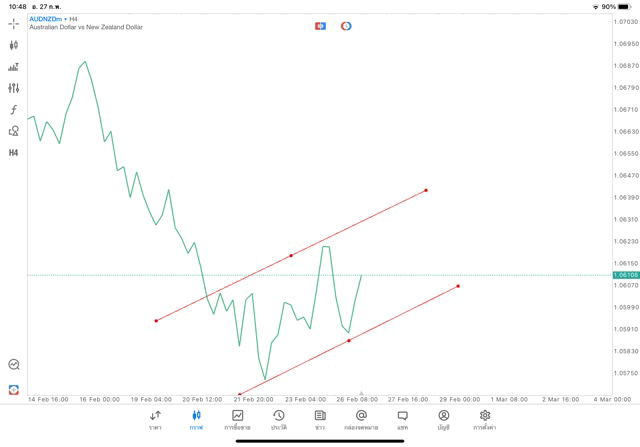Open chart bar settings icon

click(x=14, y=67)
